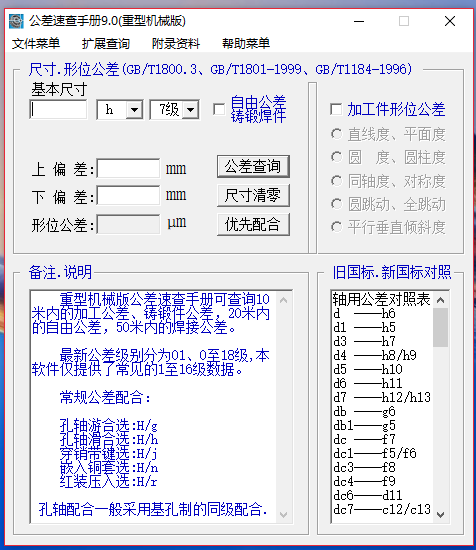Click the 上偏差 output field

[x=128, y=169]
